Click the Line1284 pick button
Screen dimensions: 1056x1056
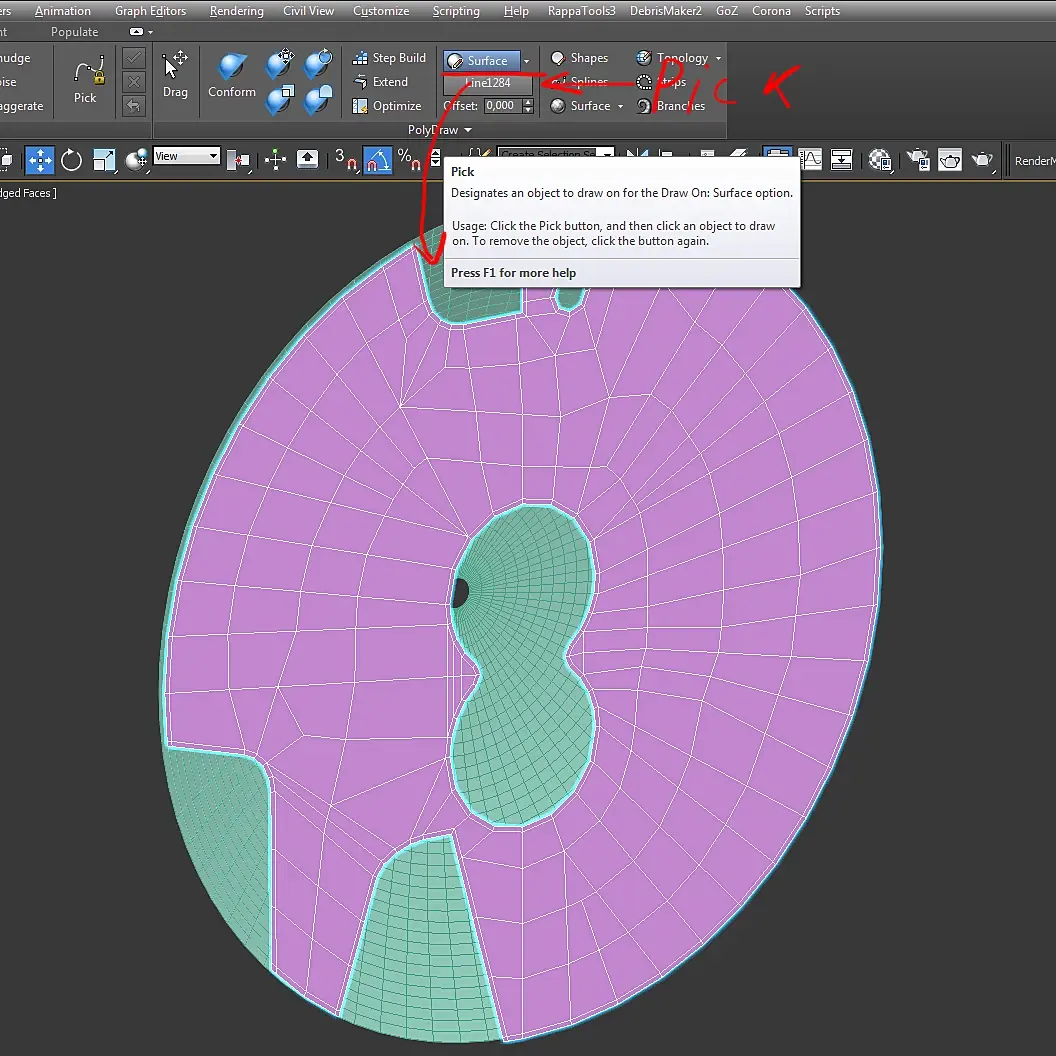coord(488,83)
